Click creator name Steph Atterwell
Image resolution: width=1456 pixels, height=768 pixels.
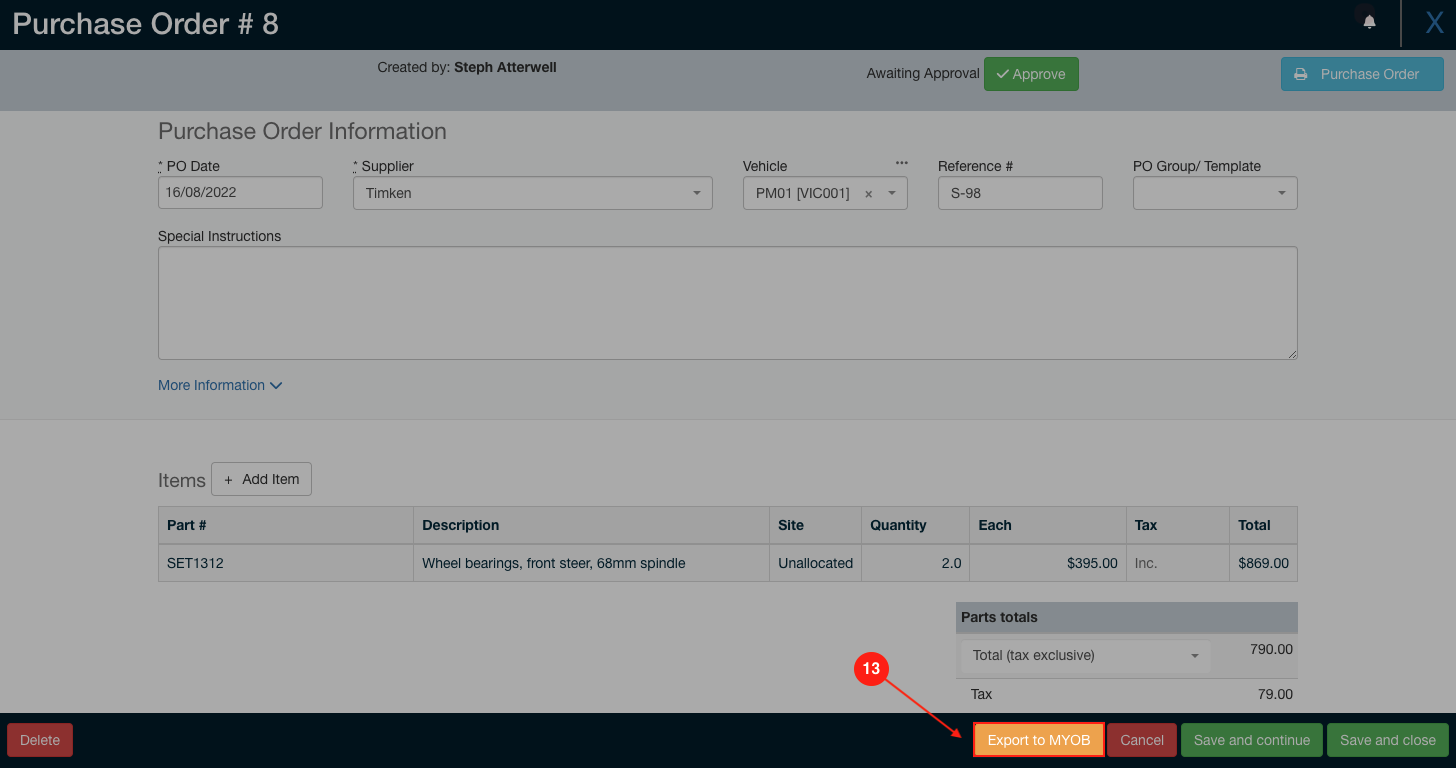(505, 67)
